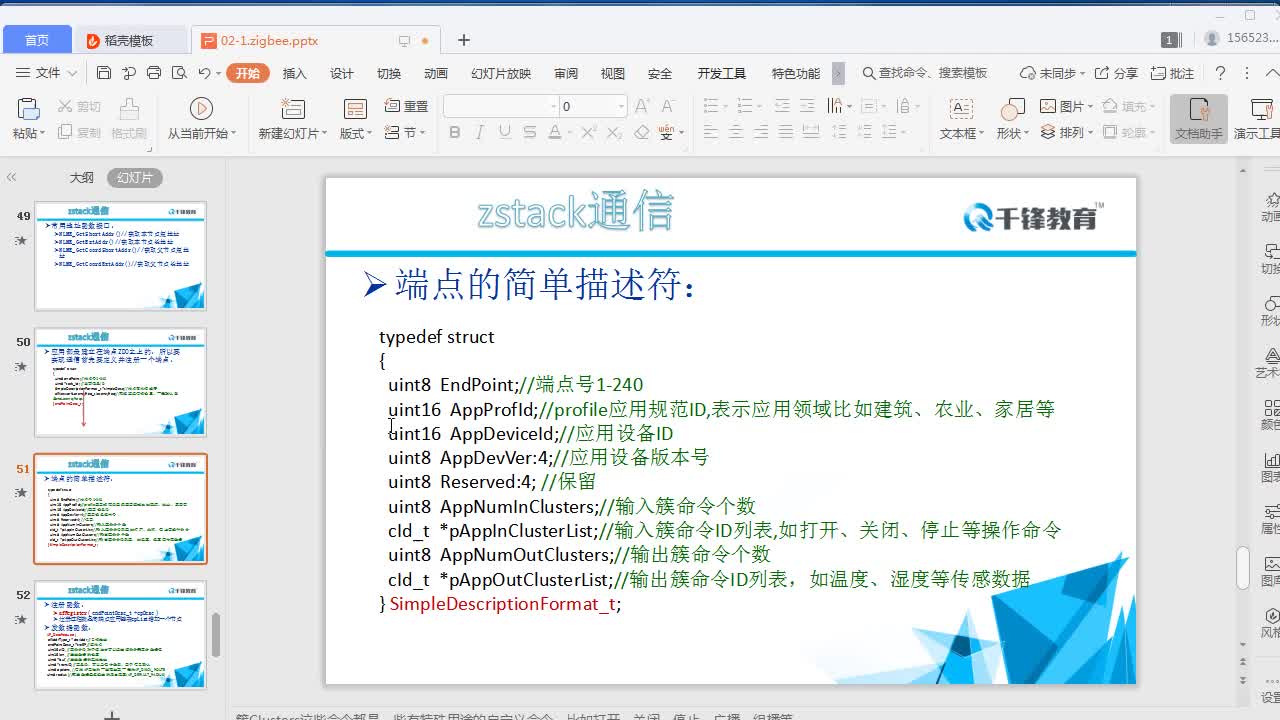Switch the panel to Outline view
The width and height of the screenshot is (1280, 720).
[81, 177]
